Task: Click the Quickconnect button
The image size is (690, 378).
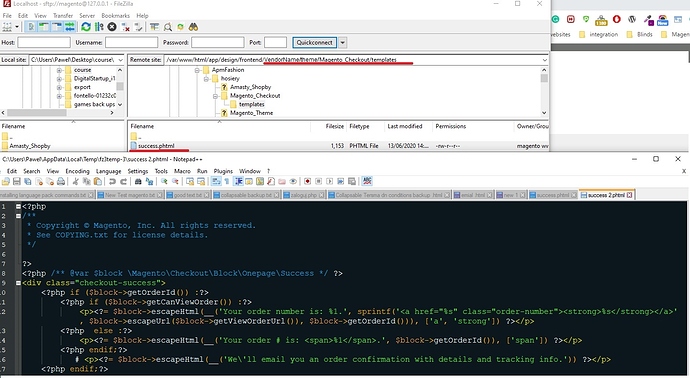Action: [314, 42]
